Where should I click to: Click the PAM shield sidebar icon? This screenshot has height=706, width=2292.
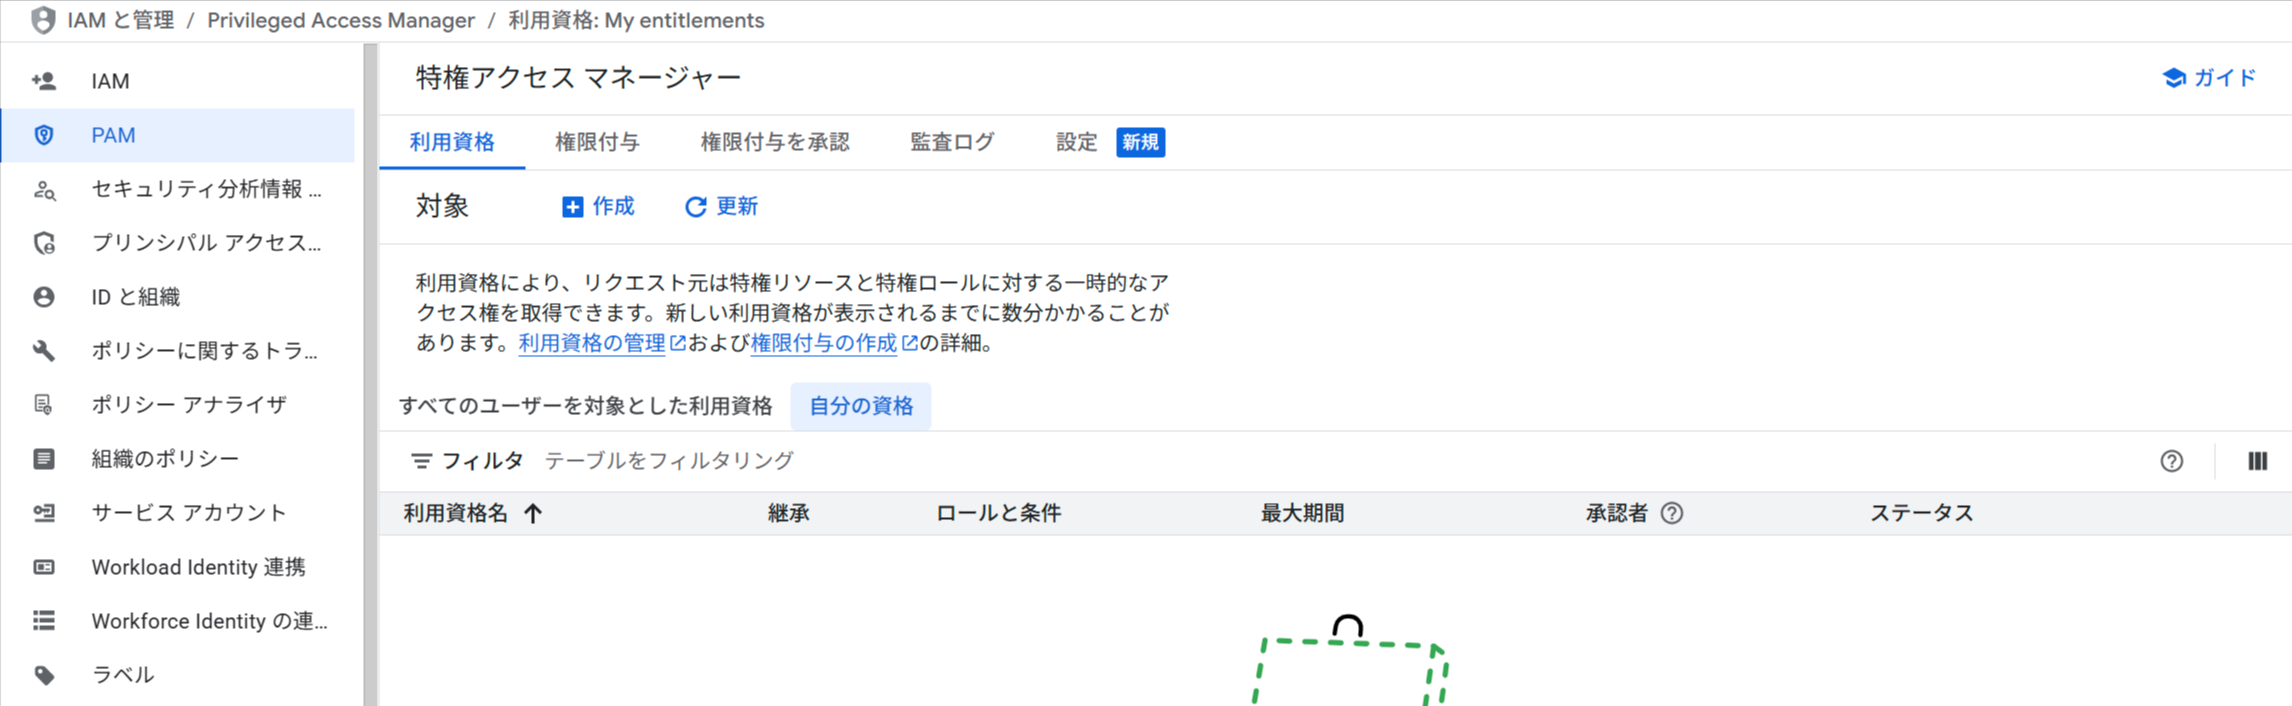[44, 135]
